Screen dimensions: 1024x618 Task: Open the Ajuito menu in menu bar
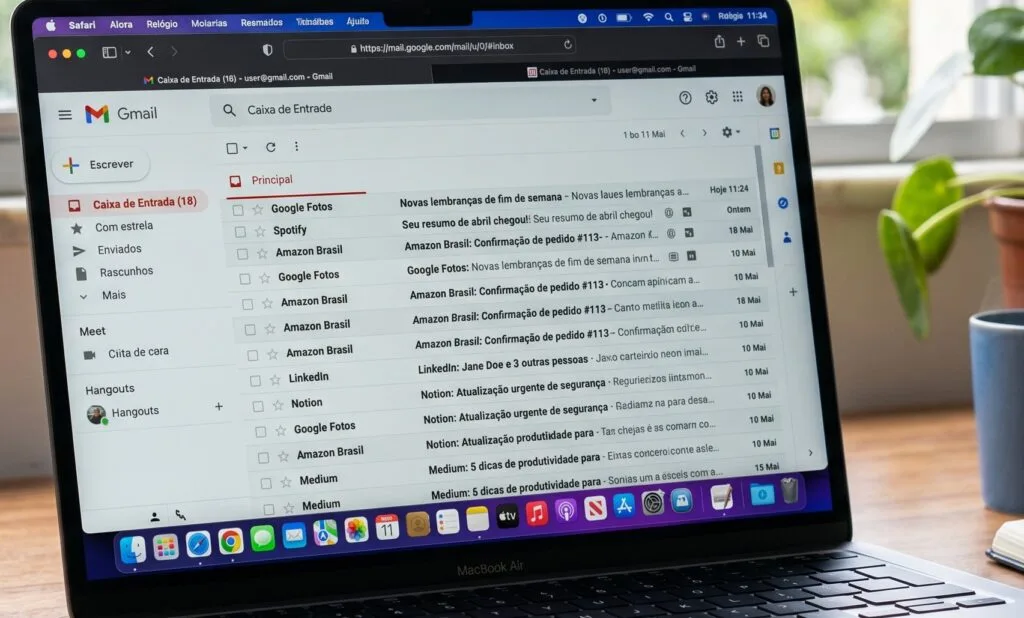coord(358,21)
